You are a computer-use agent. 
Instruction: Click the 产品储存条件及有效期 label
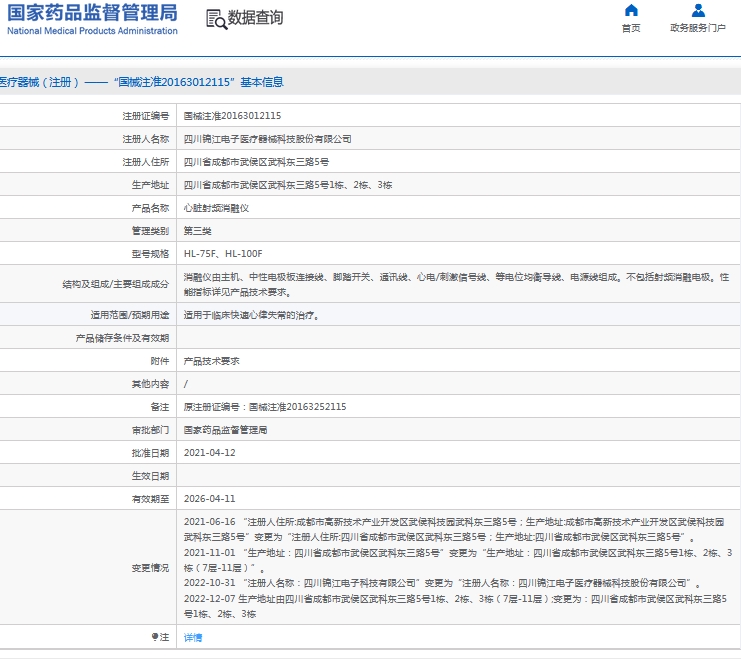coord(122,338)
